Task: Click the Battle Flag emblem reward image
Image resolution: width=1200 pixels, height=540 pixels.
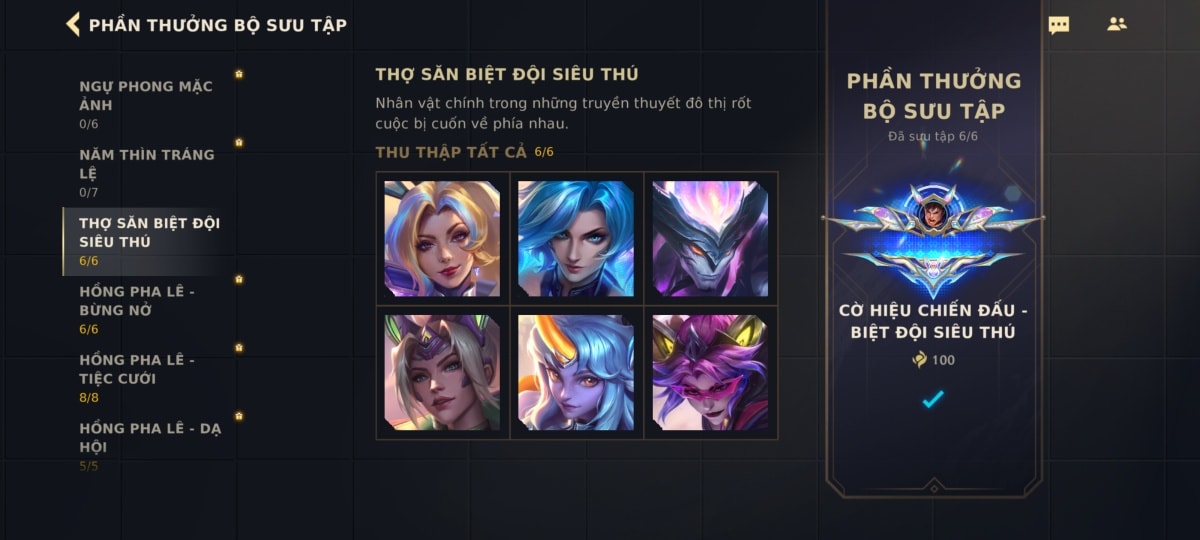Action: (933, 238)
